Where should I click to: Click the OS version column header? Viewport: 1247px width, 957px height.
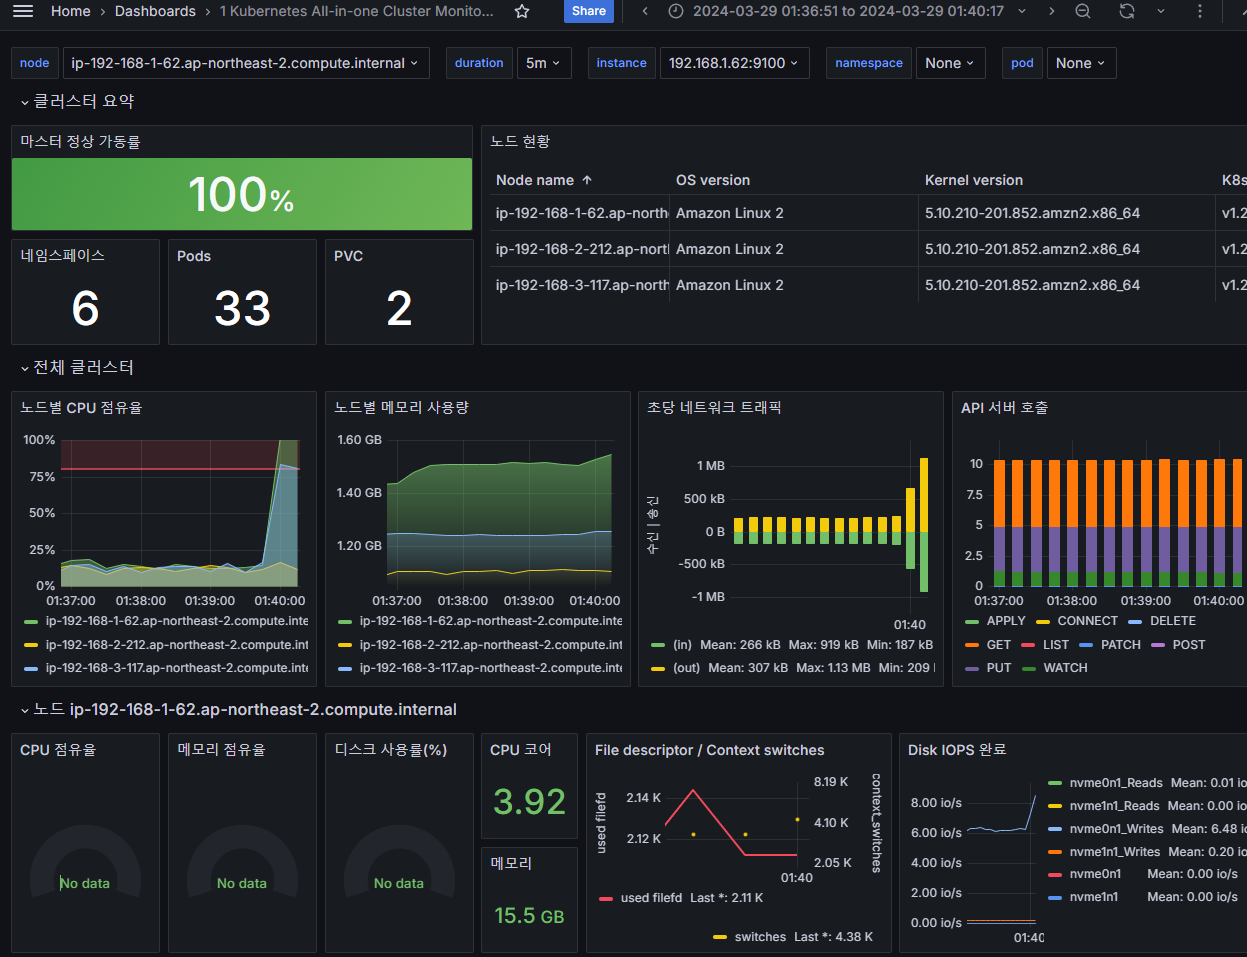point(713,180)
